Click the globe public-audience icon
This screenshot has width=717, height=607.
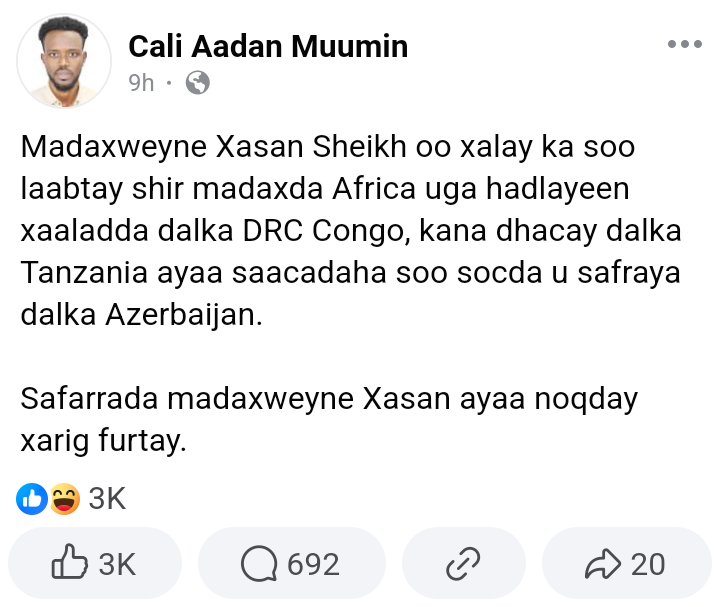198,83
